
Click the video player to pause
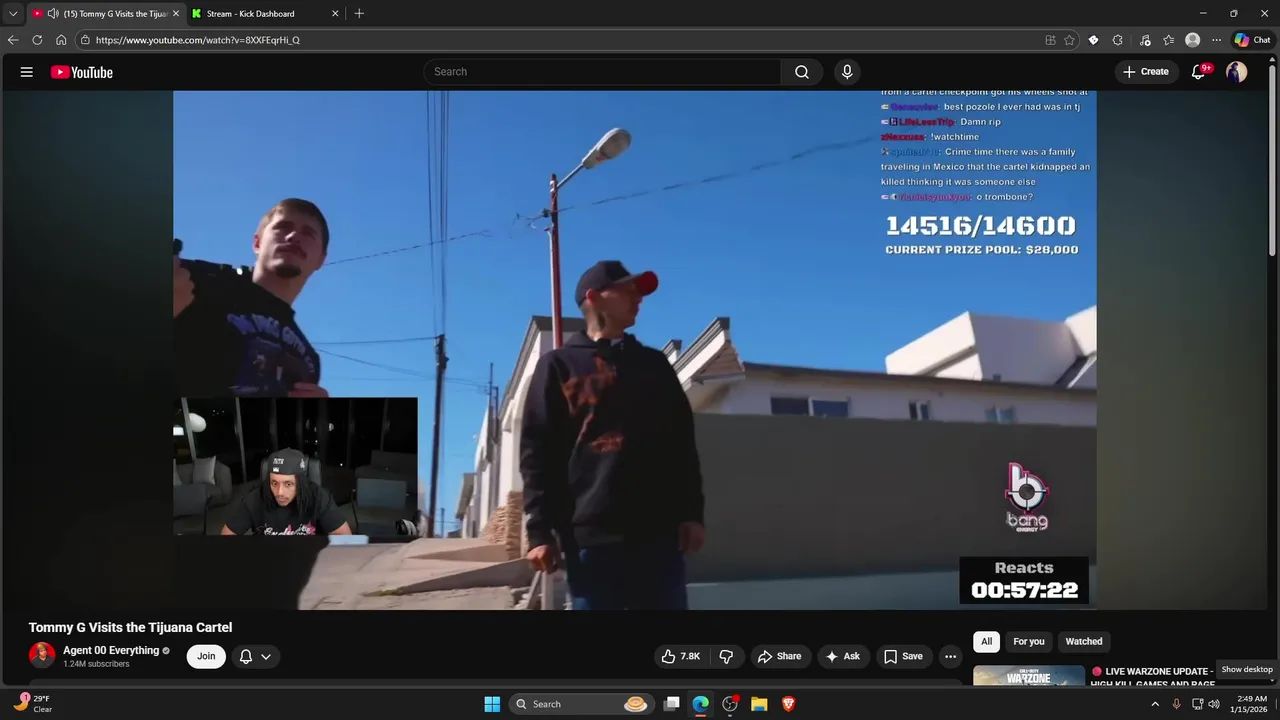634,350
